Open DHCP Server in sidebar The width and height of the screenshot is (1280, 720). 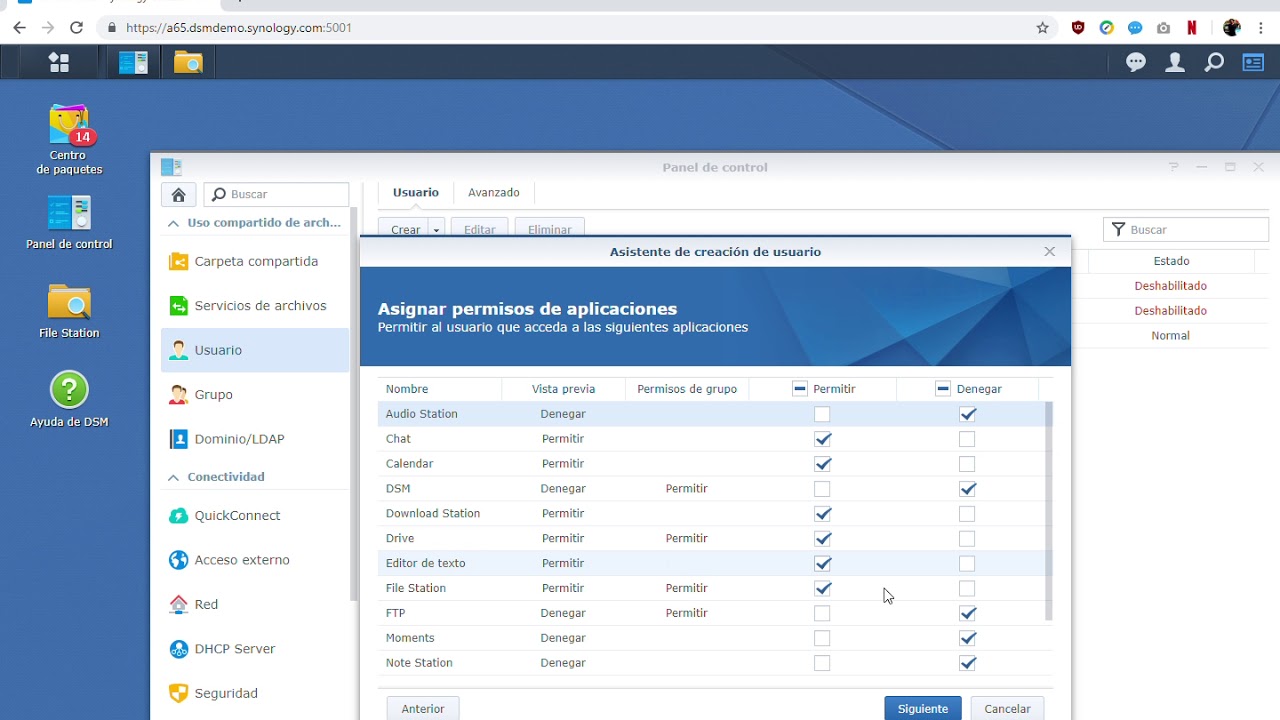pos(255,648)
